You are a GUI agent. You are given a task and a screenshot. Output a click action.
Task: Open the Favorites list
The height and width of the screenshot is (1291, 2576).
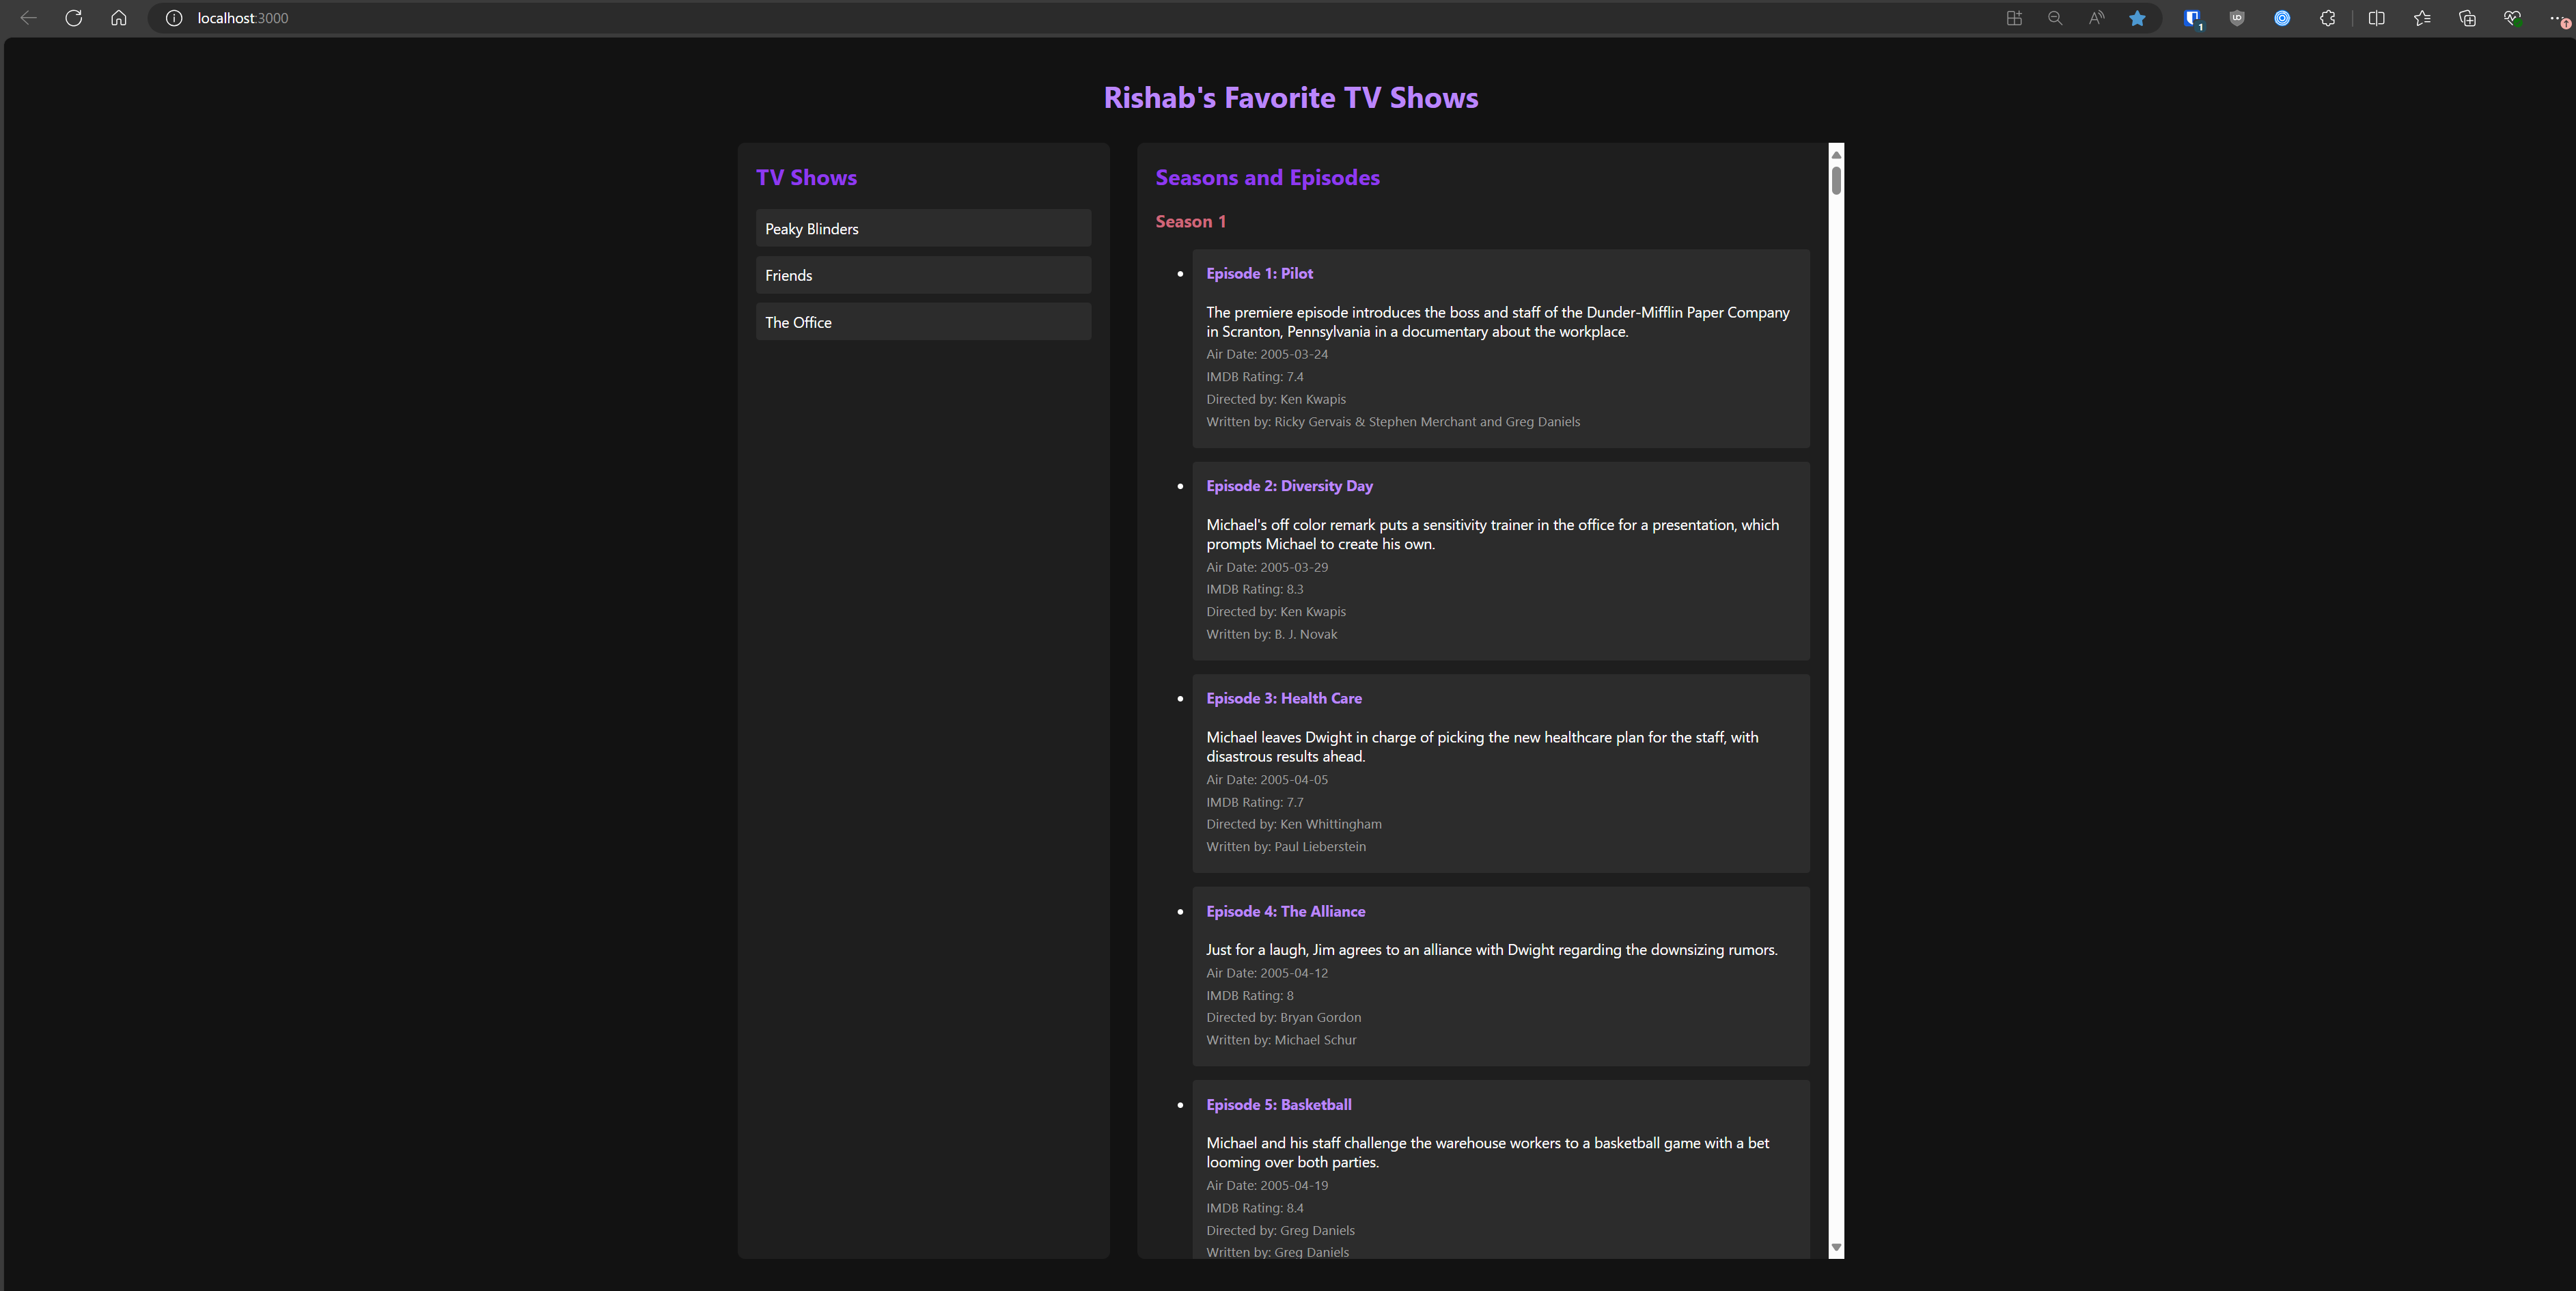(2421, 18)
